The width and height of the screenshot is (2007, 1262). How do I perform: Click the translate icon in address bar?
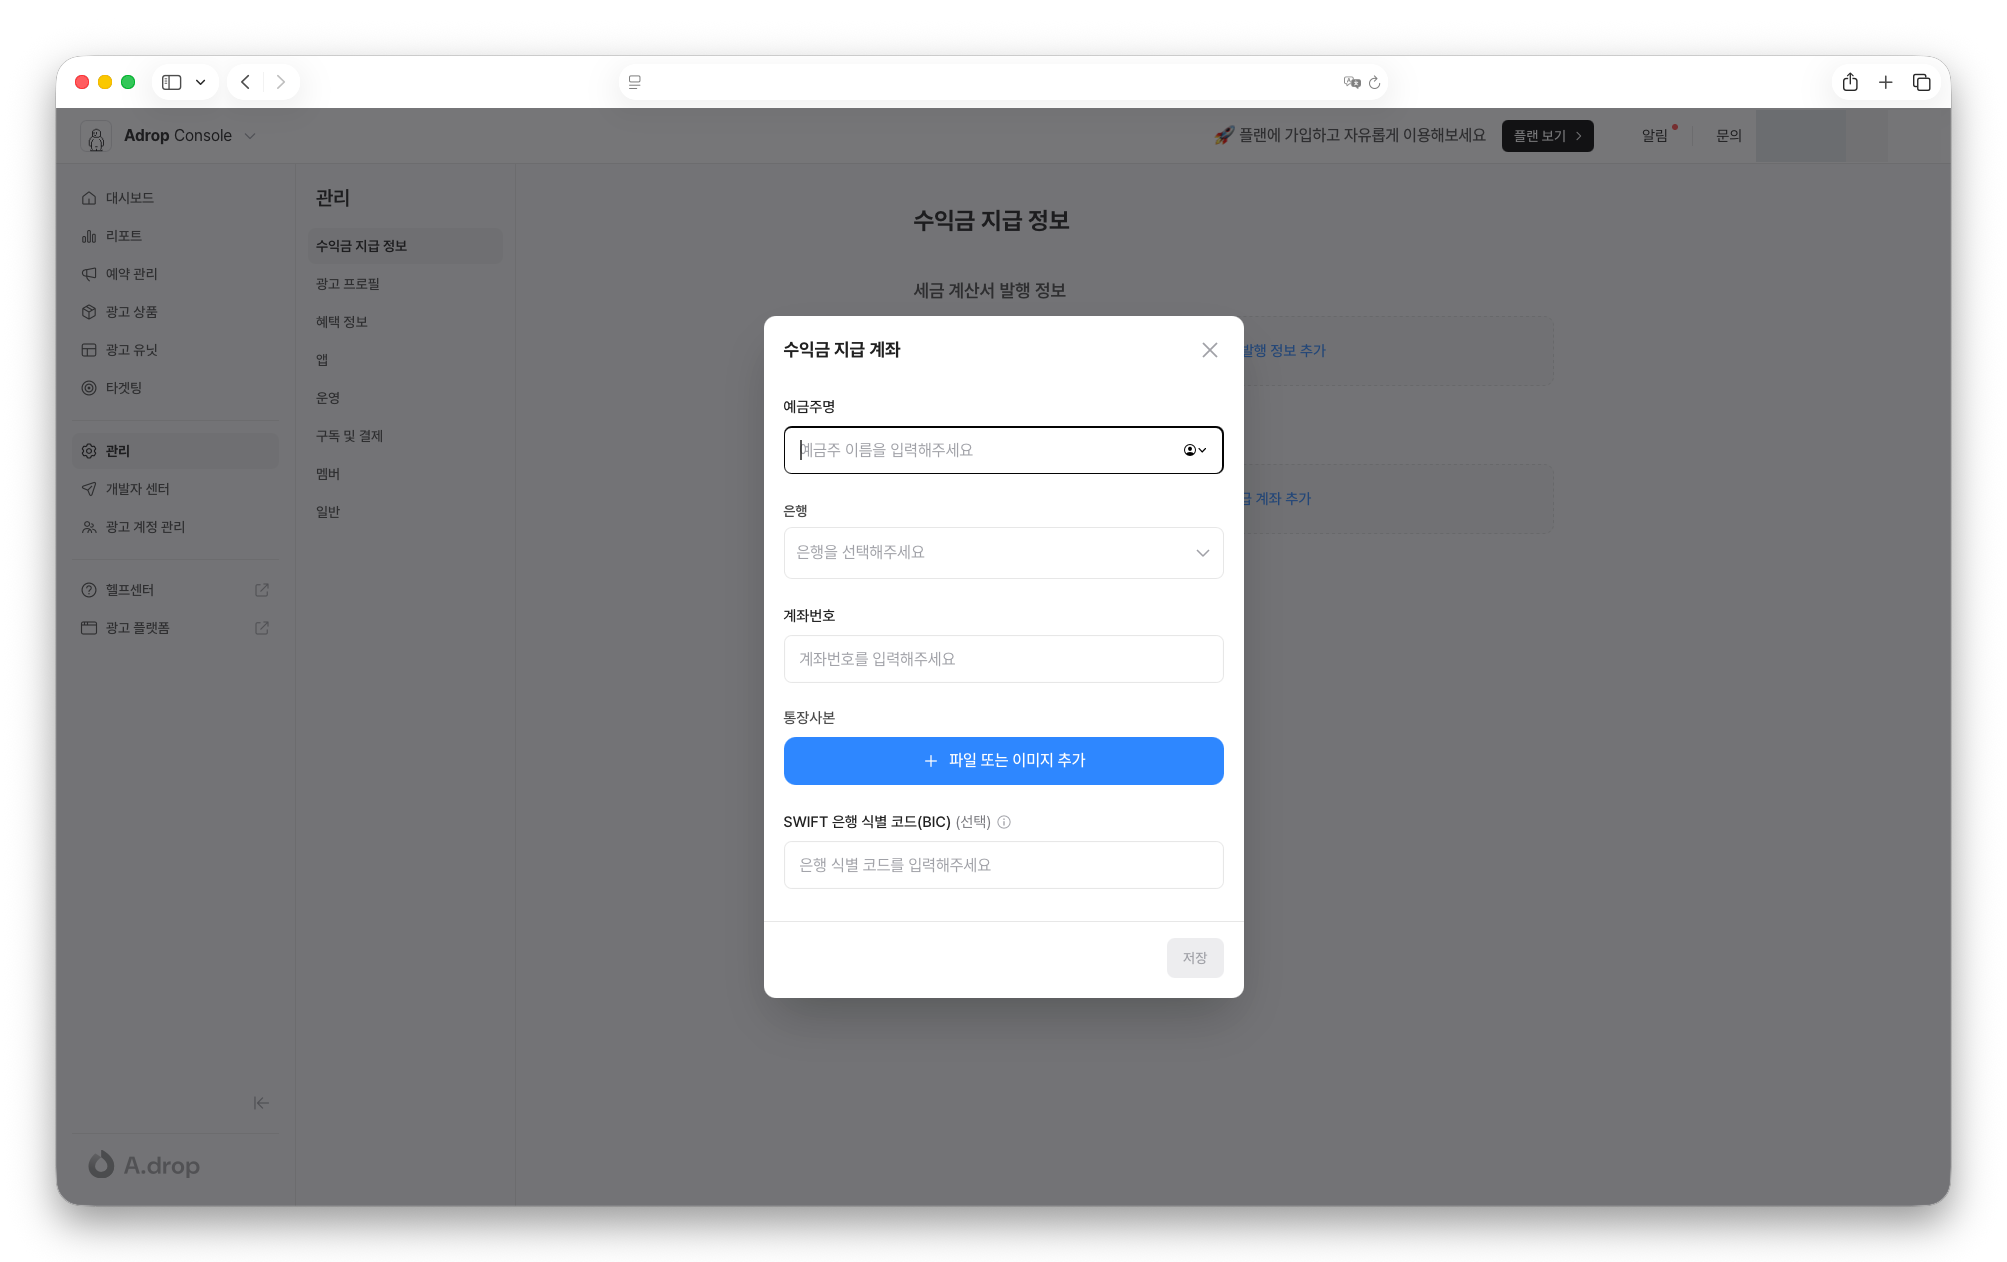click(1351, 82)
